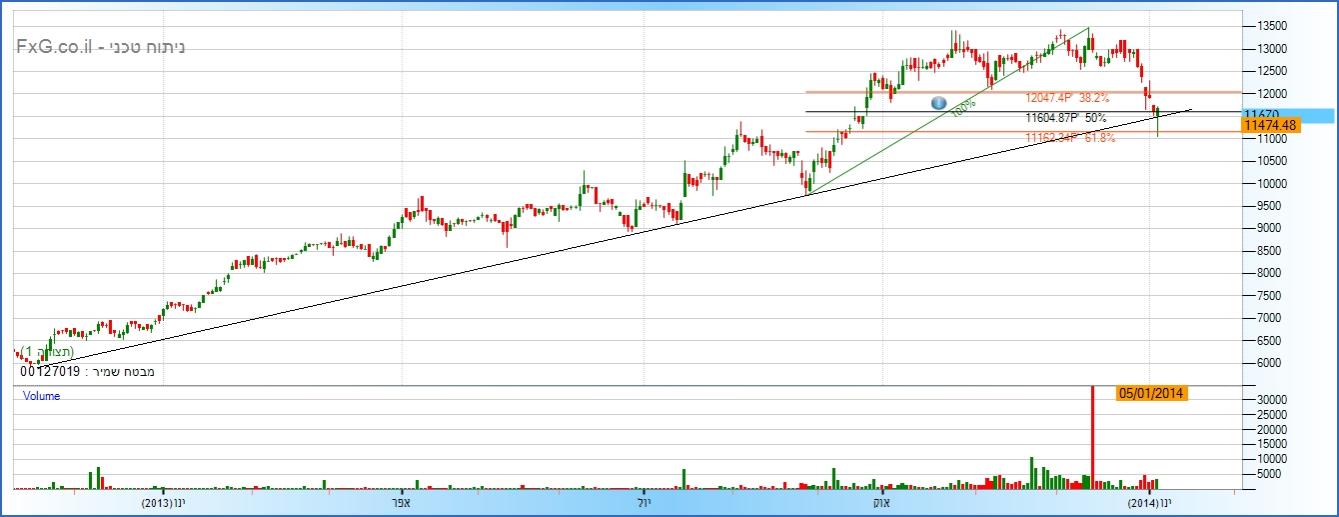
Task: Select the 38.2% Fibonacci level label
Action: coord(1067,98)
